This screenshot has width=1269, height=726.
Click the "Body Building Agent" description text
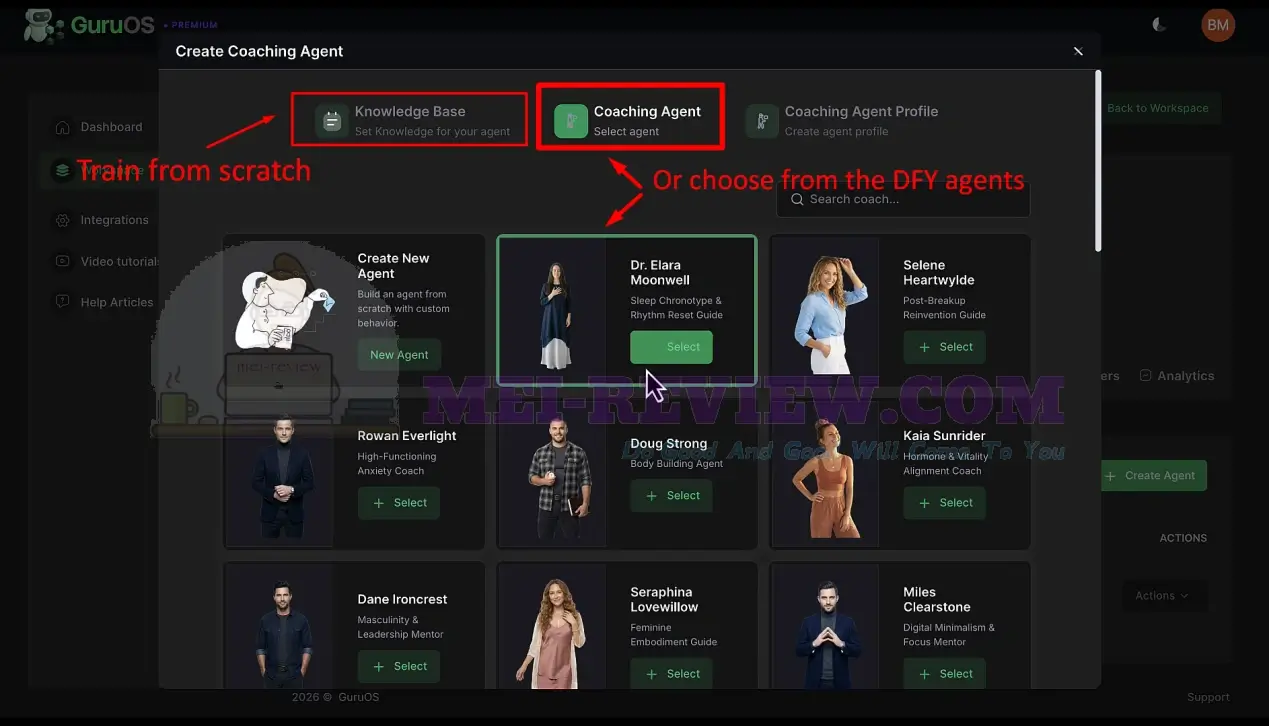(x=677, y=464)
